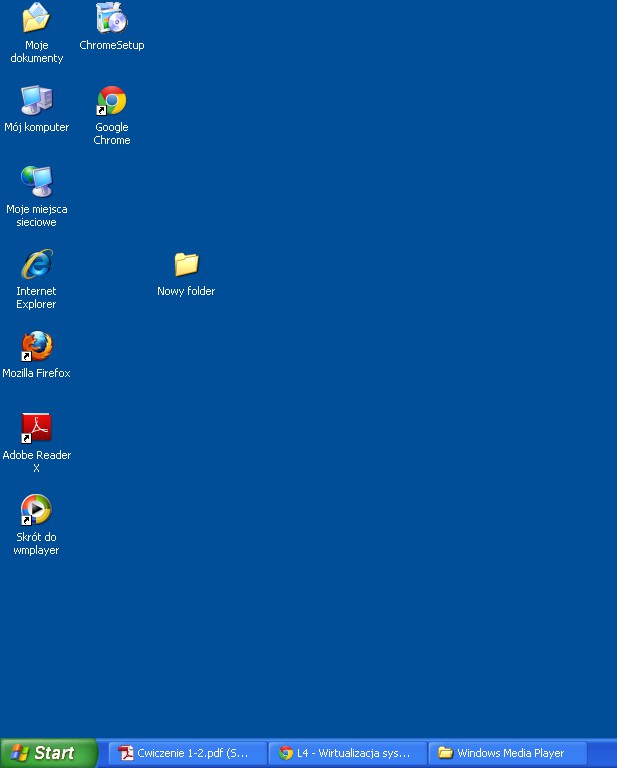Switch to L4 - Wirtualizacja Chrome window

tap(347, 753)
